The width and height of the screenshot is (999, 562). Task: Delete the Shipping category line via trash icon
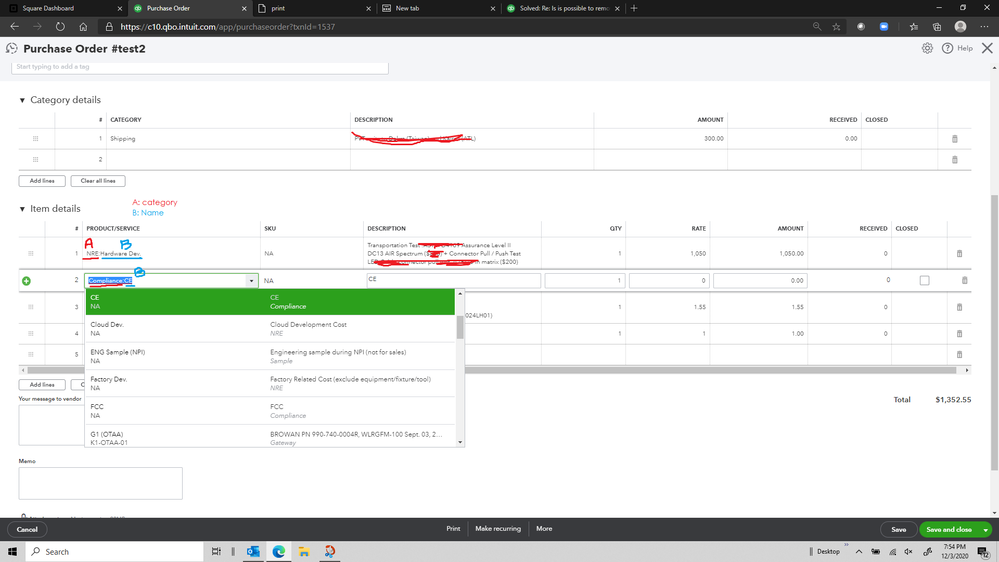(954, 139)
